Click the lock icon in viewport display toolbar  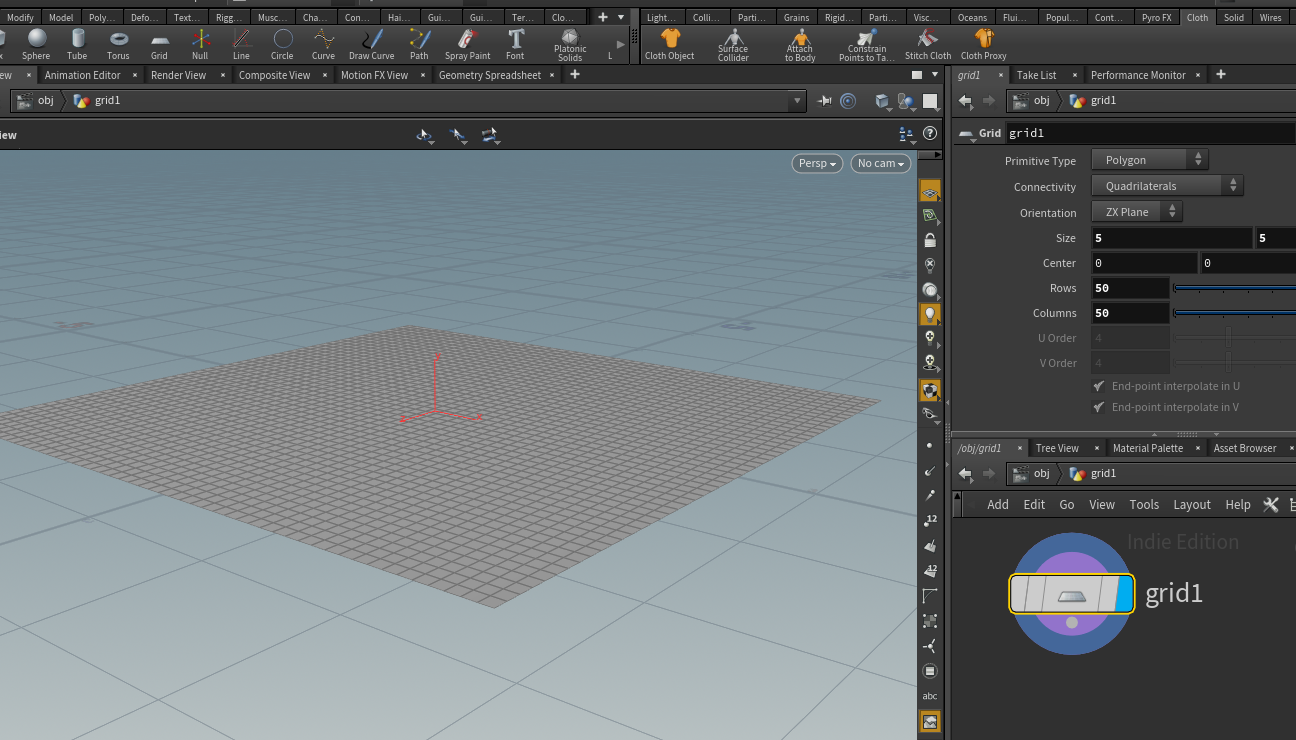click(930, 240)
